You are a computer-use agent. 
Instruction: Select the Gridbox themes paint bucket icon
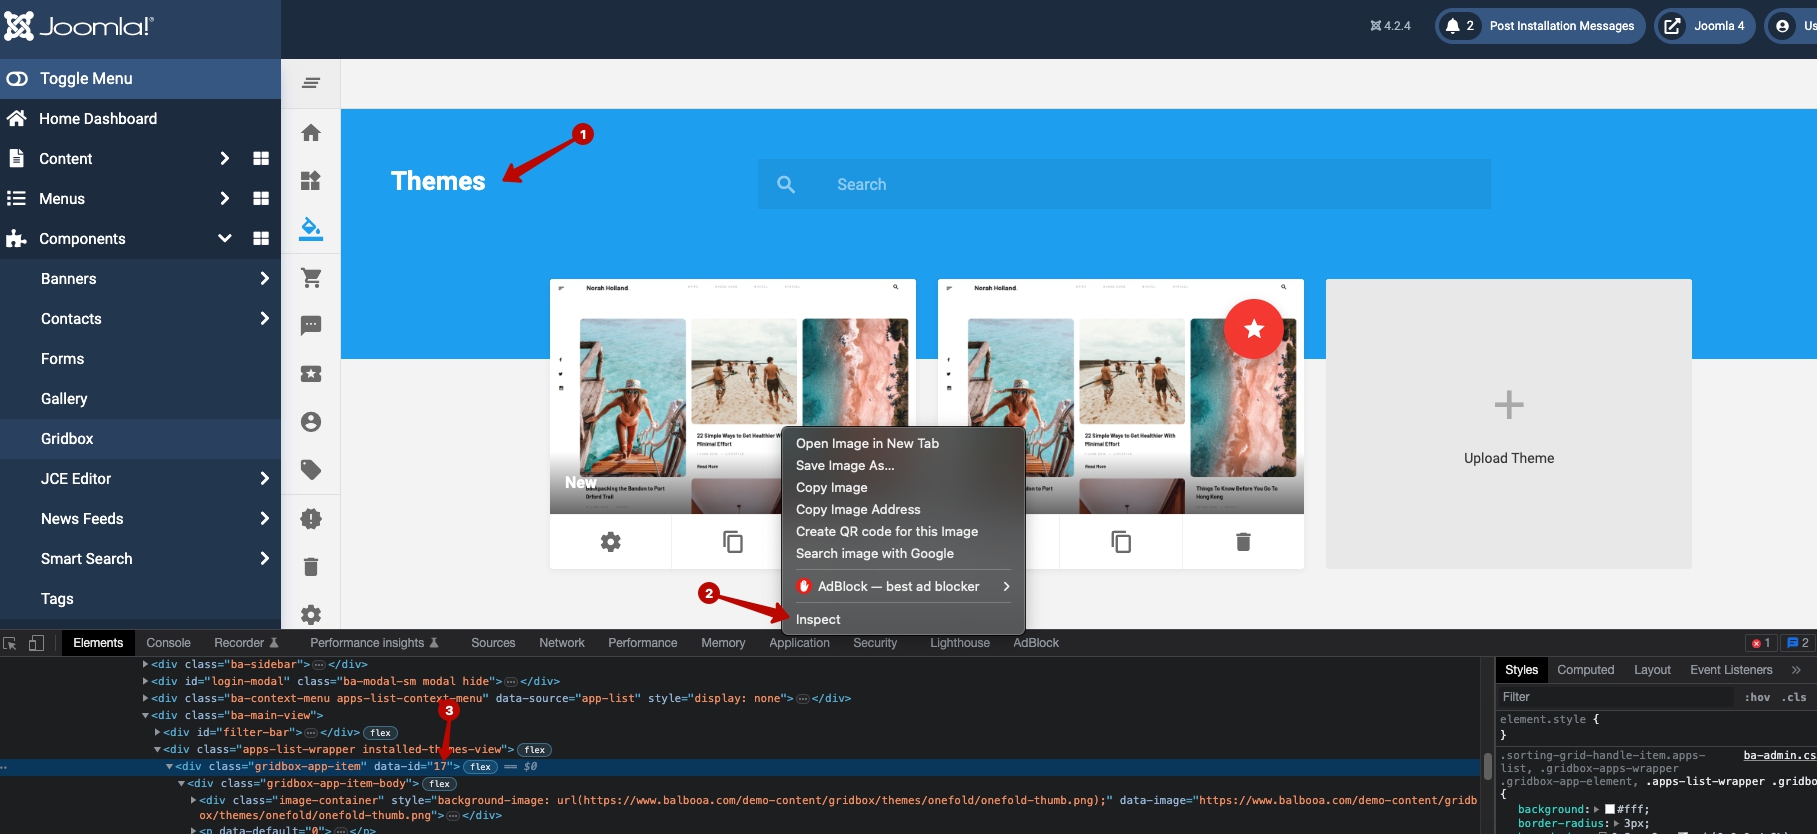tap(311, 228)
